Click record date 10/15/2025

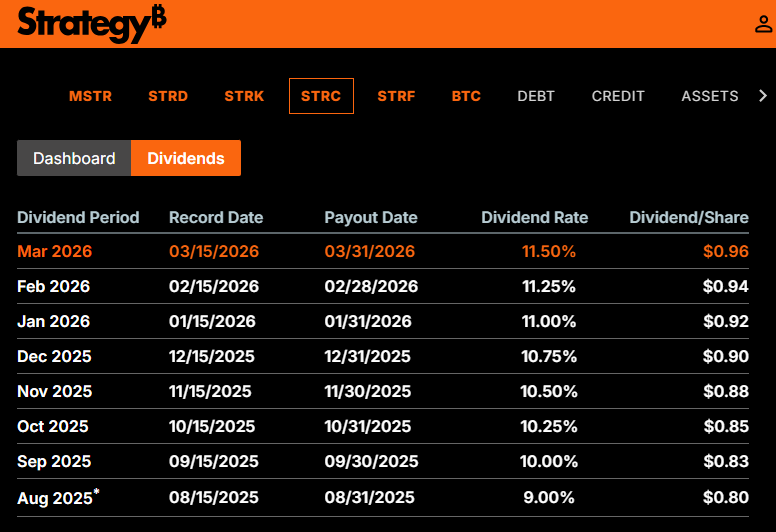[x=212, y=426]
